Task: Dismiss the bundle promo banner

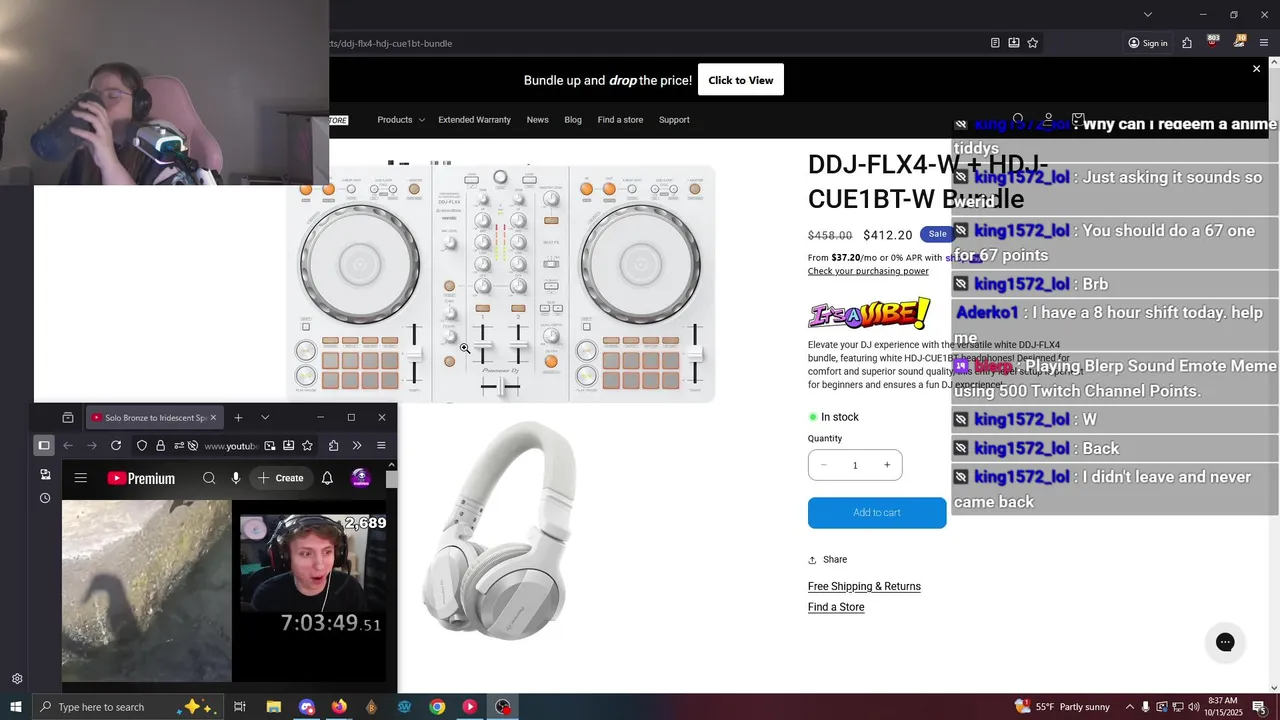Action: pos(1257,69)
